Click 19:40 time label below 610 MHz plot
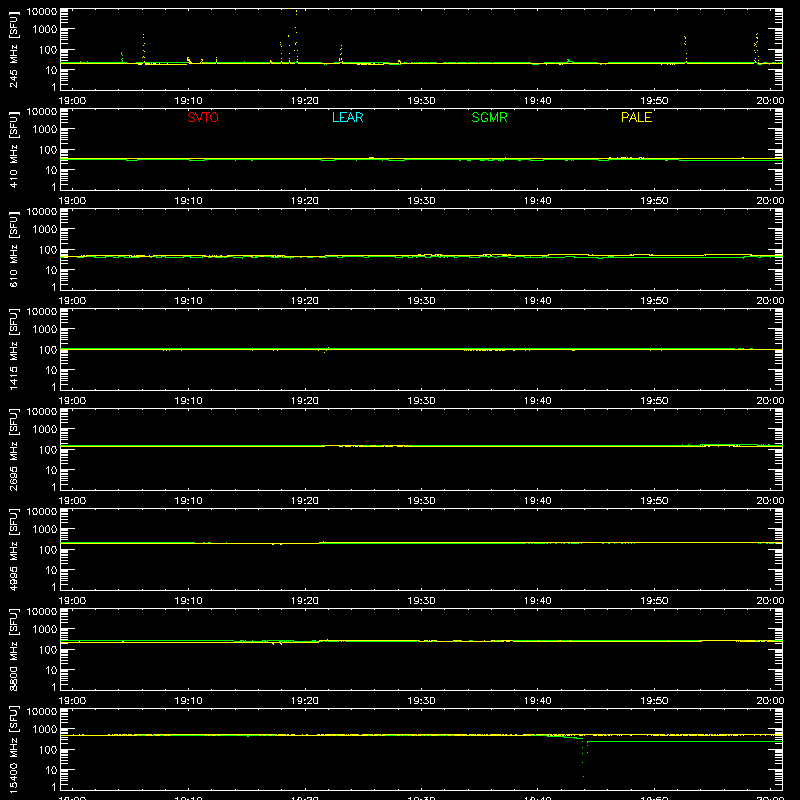This screenshot has width=800, height=800. [x=537, y=301]
